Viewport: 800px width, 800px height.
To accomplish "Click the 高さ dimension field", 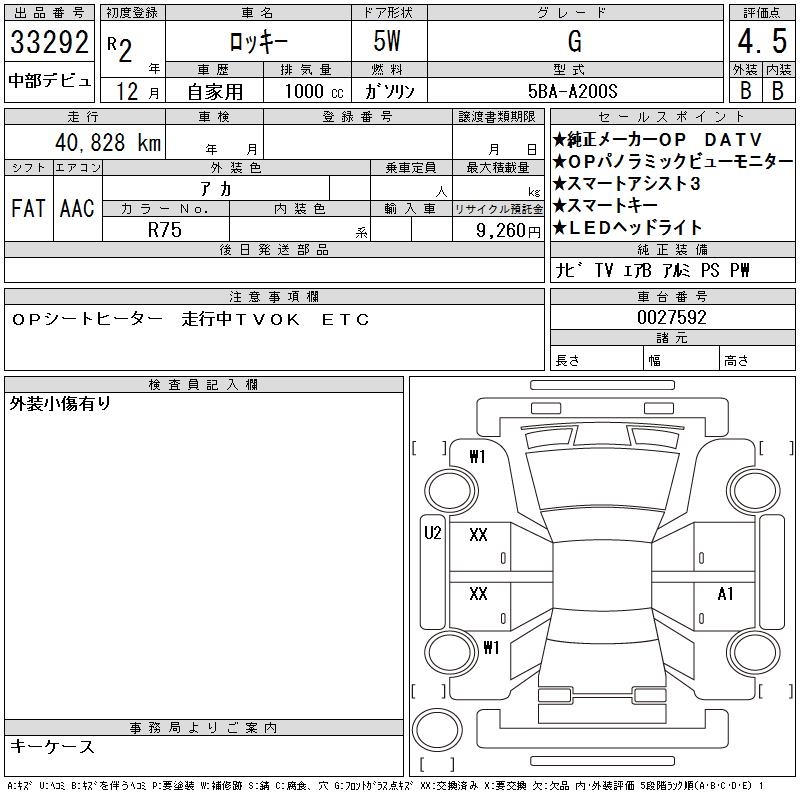I will (x=758, y=360).
